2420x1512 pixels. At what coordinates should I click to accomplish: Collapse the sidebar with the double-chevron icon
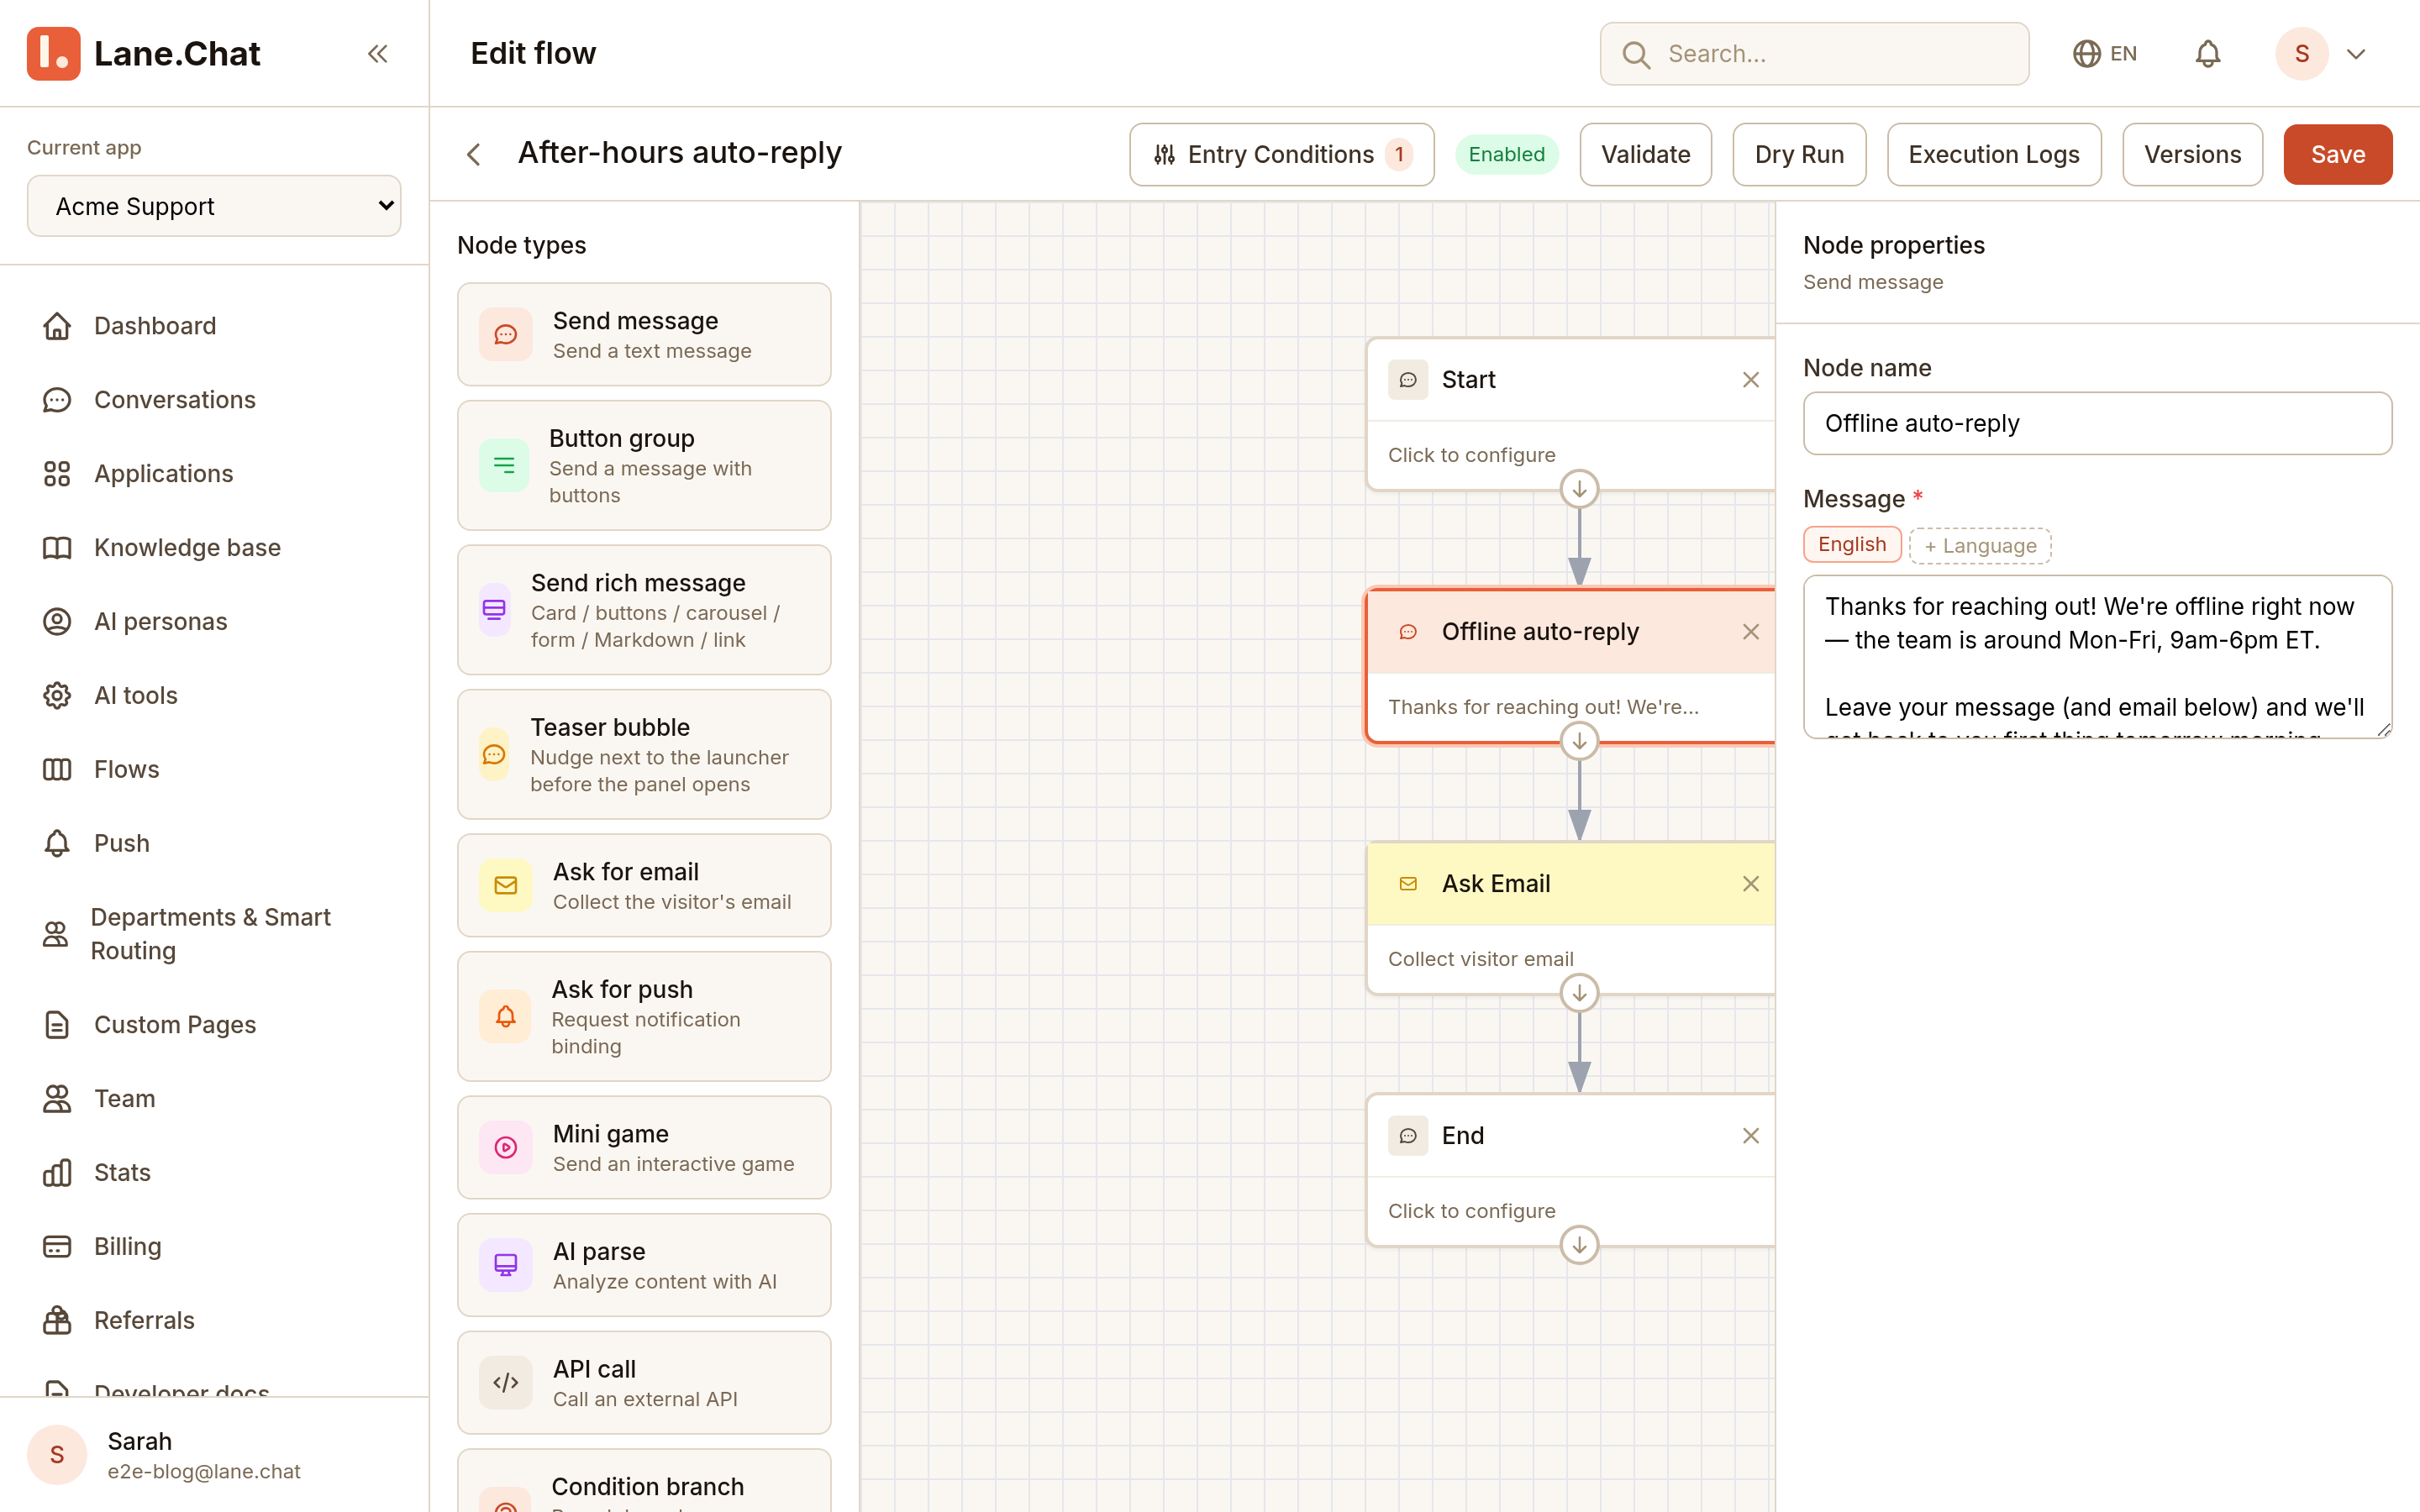coord(377,54)
